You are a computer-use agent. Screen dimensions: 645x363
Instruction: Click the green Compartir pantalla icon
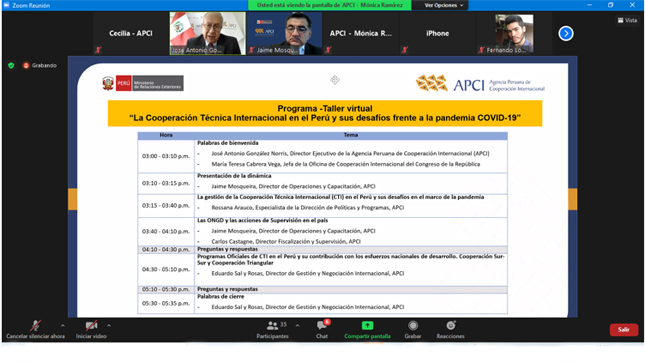367,326
